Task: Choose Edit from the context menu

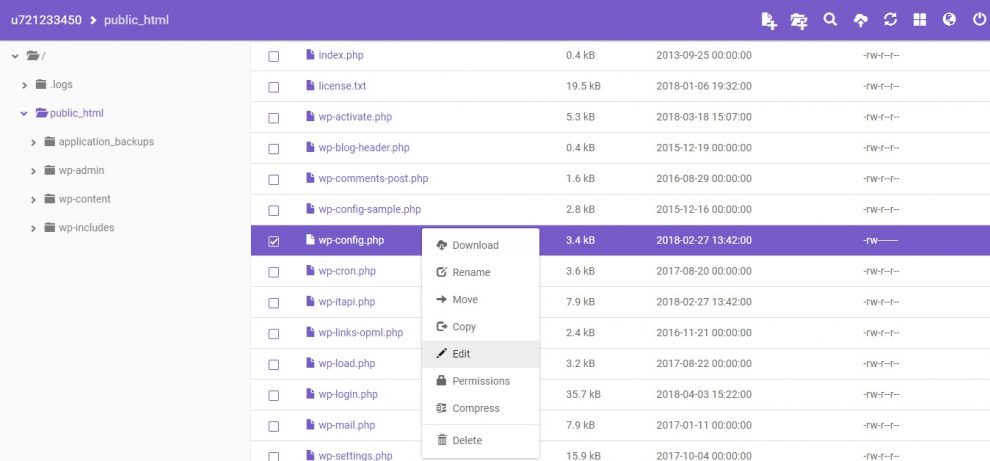Action: click(460, 354)
